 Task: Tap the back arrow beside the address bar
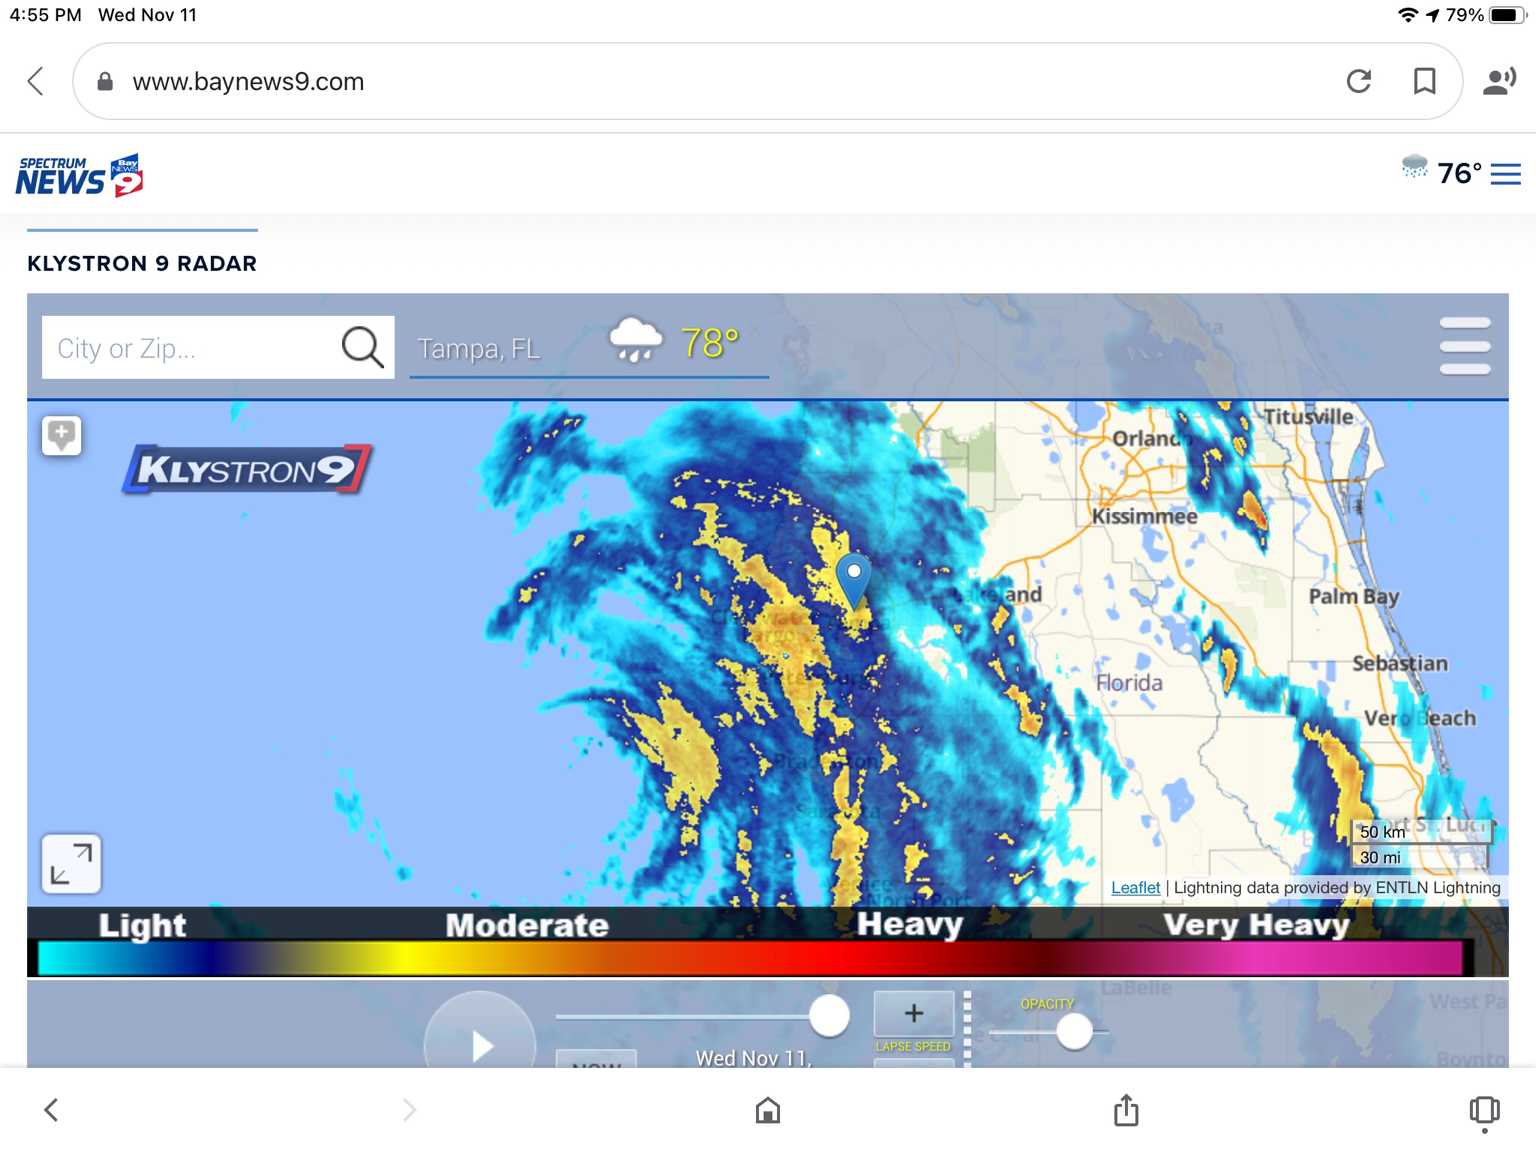click(x=36, y=81)
